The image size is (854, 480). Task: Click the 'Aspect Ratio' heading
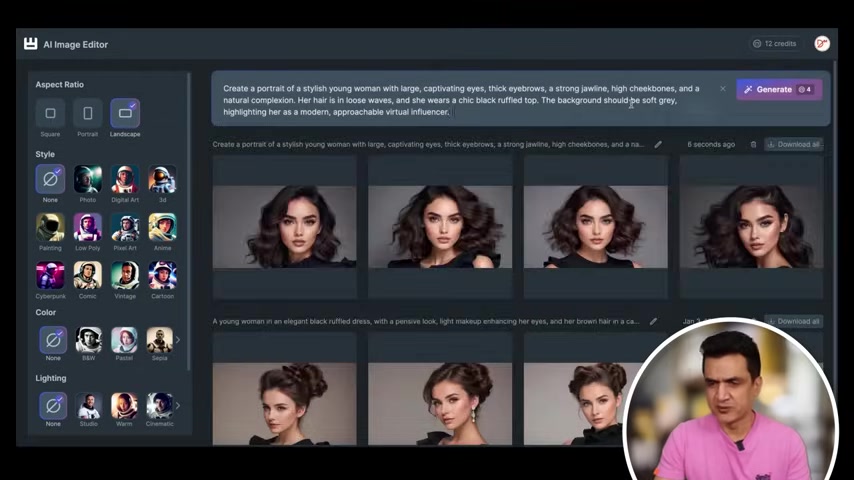tap(59, 84)
